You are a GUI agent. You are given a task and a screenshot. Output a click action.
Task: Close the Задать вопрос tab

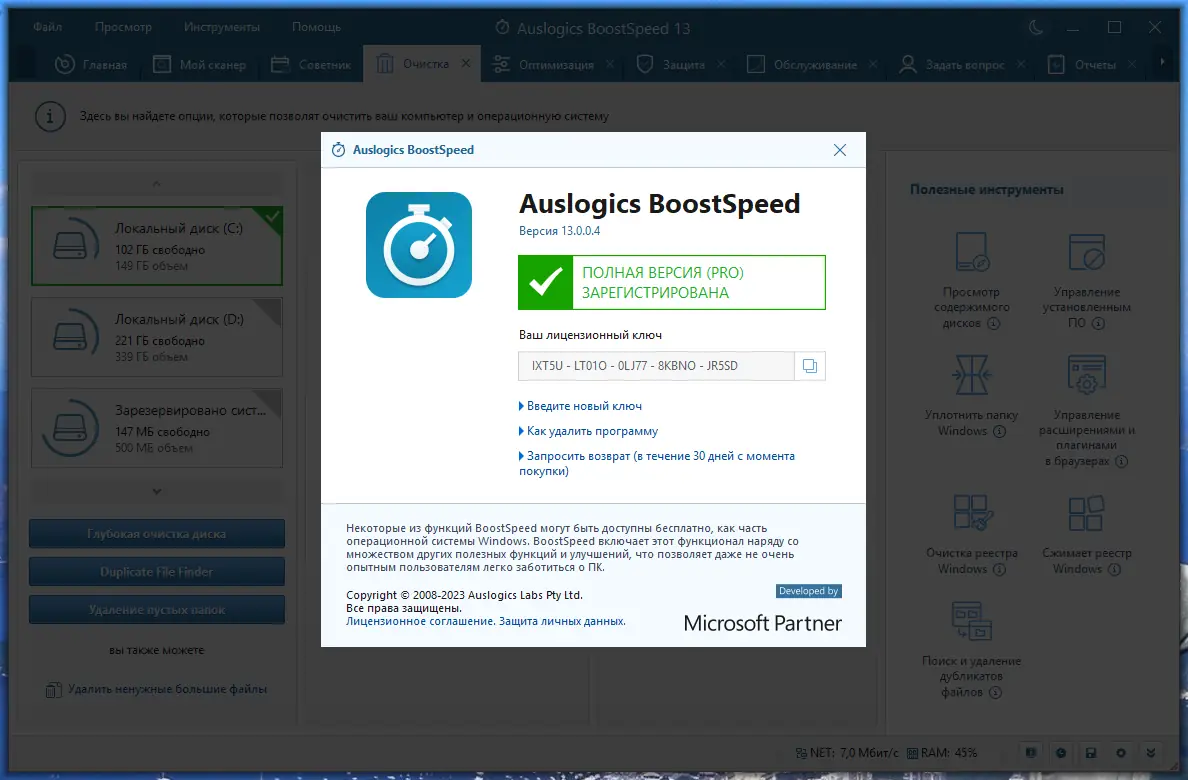1021,64
